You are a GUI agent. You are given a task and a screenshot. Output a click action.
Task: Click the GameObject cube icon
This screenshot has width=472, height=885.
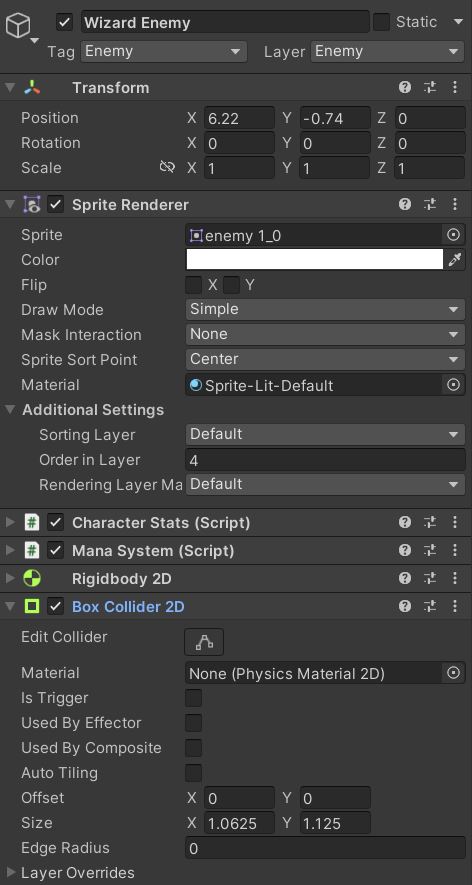[18, 25]
